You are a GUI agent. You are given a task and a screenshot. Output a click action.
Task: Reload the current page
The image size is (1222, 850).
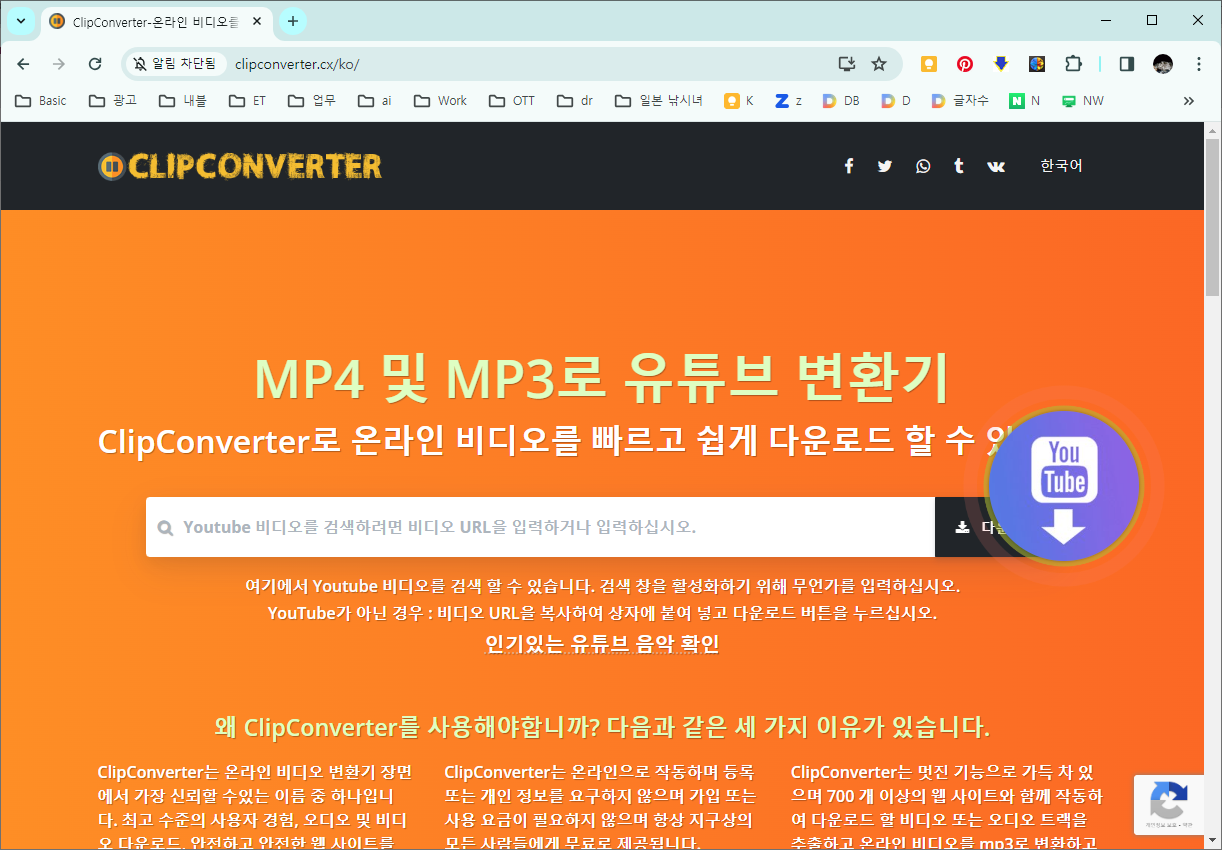tap(95, 64)
